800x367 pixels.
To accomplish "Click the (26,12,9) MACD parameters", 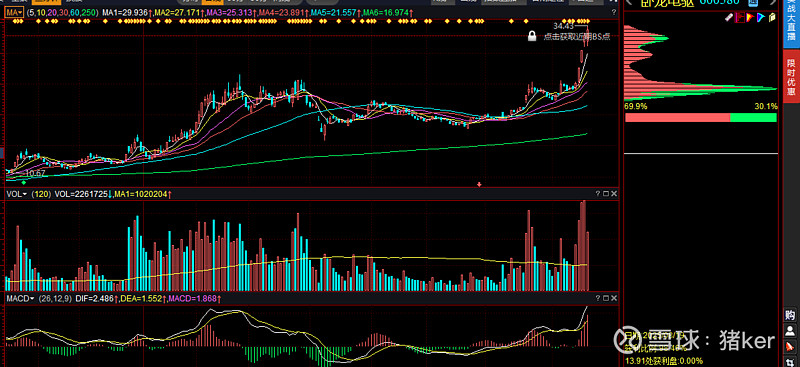I will (x=55, y=298).
